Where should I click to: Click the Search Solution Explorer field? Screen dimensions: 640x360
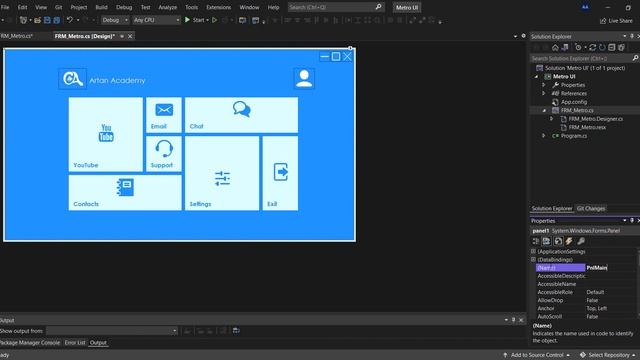pos(584,58)
